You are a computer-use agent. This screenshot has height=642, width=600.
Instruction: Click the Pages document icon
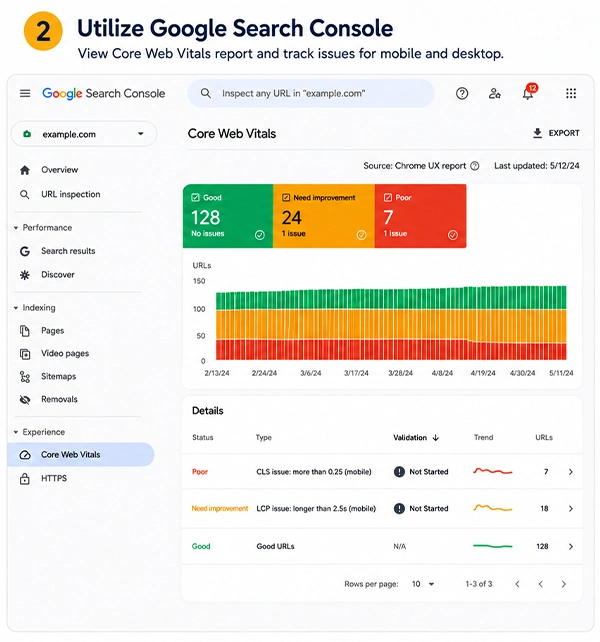25,331
